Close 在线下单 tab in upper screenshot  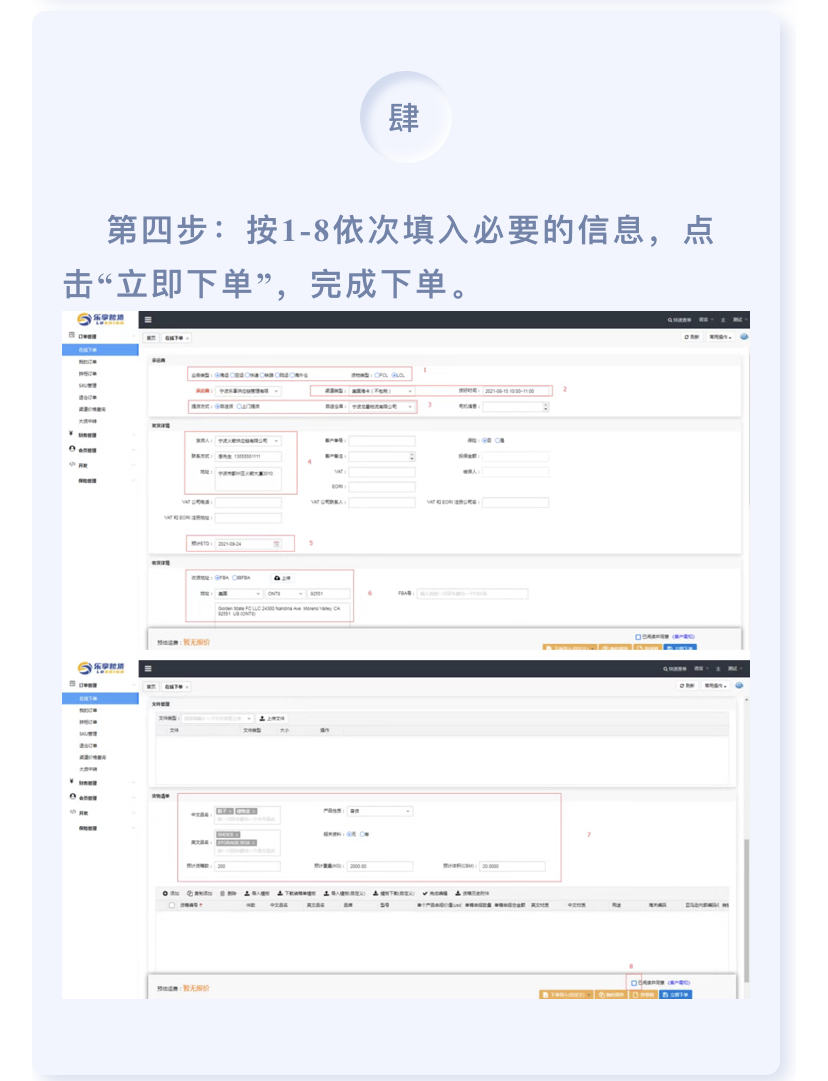pyautogui.click(x=188, y=339)
